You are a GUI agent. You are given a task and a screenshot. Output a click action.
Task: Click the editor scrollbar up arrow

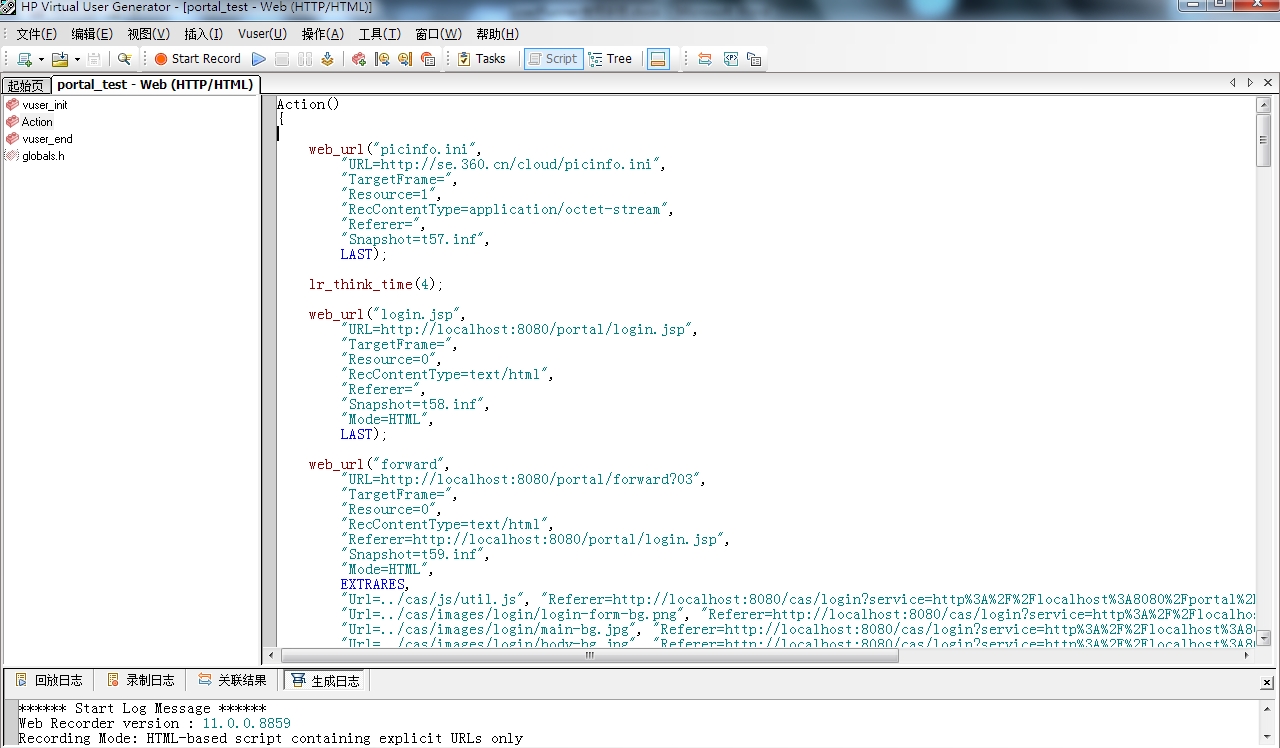tap(1264, 104)
